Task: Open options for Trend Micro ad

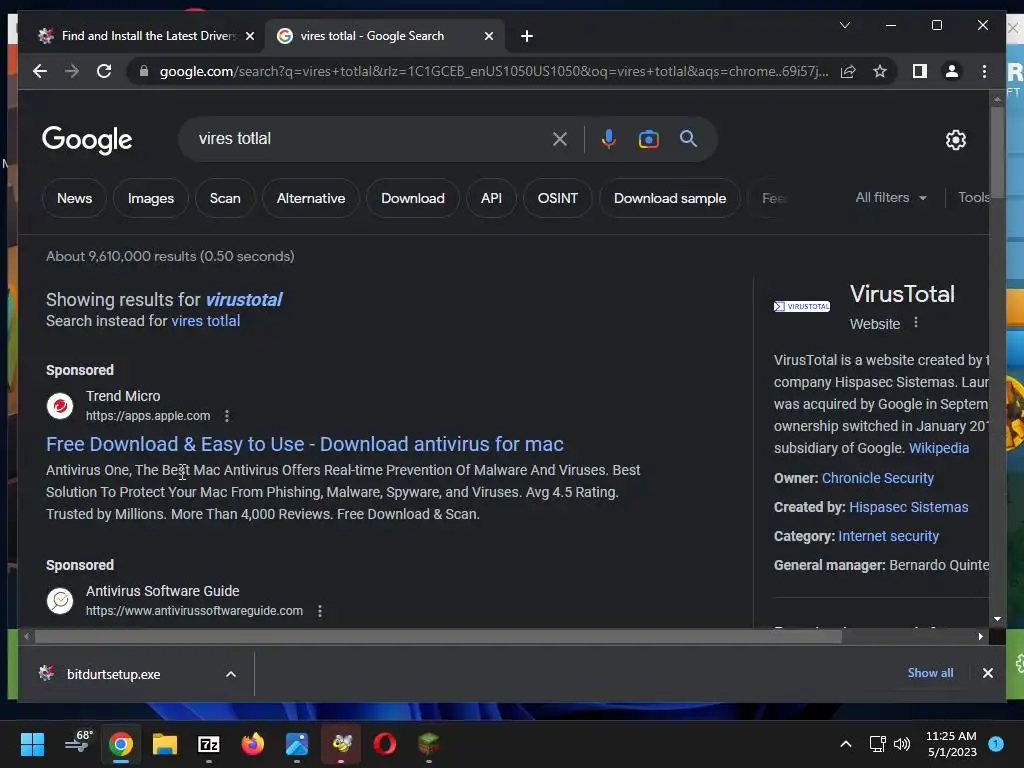Action: [227, 416]
